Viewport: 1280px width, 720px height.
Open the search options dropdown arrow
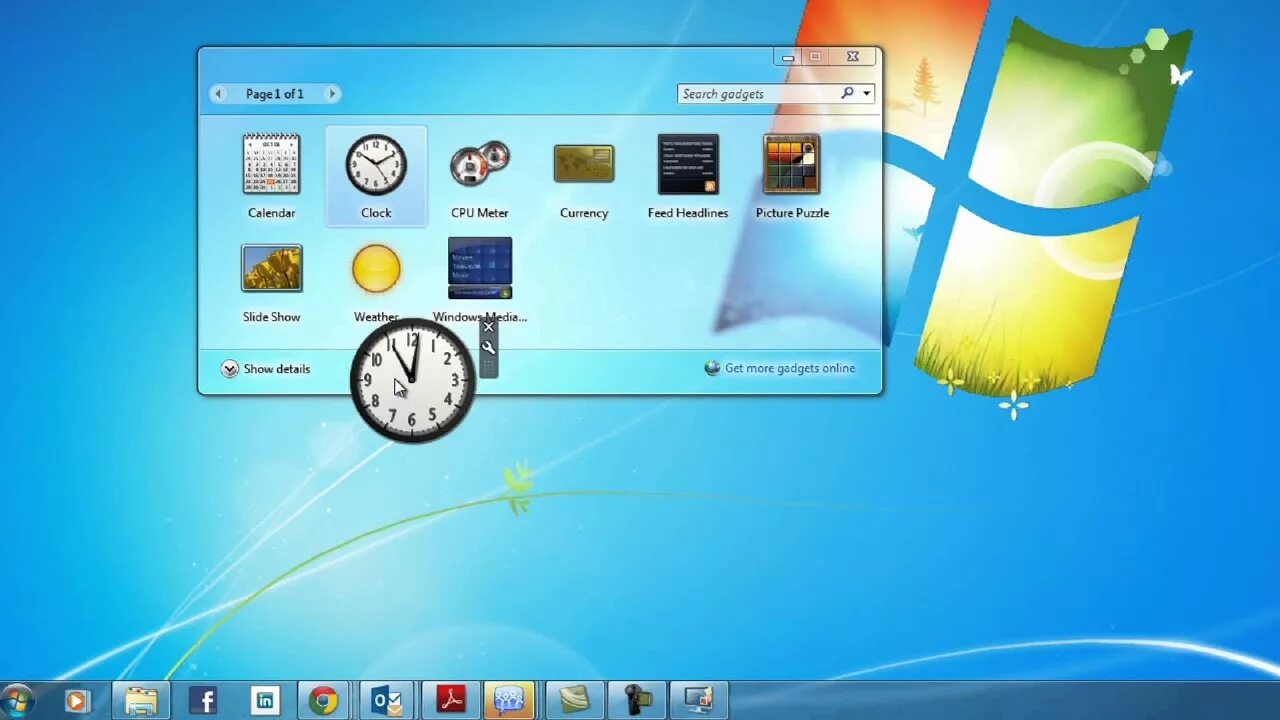pos(866,94)
